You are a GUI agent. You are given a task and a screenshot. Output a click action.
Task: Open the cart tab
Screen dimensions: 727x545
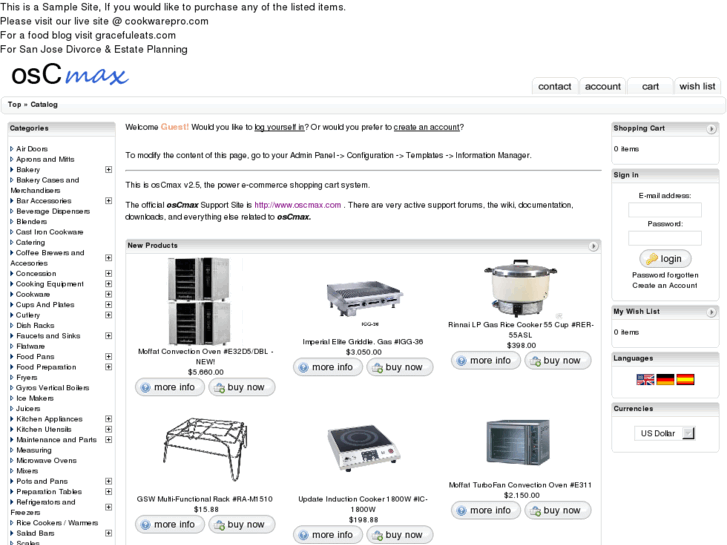[650, 86]
